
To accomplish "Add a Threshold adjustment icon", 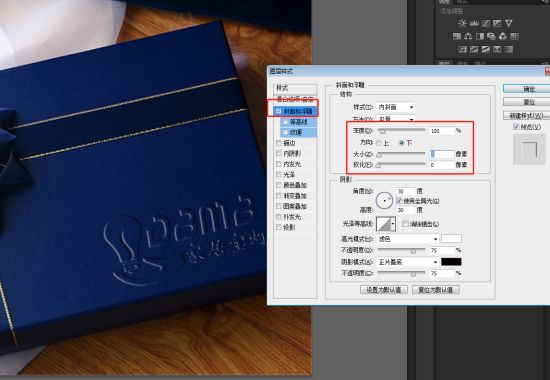I will pyautogui.click(x=486, y=49).
